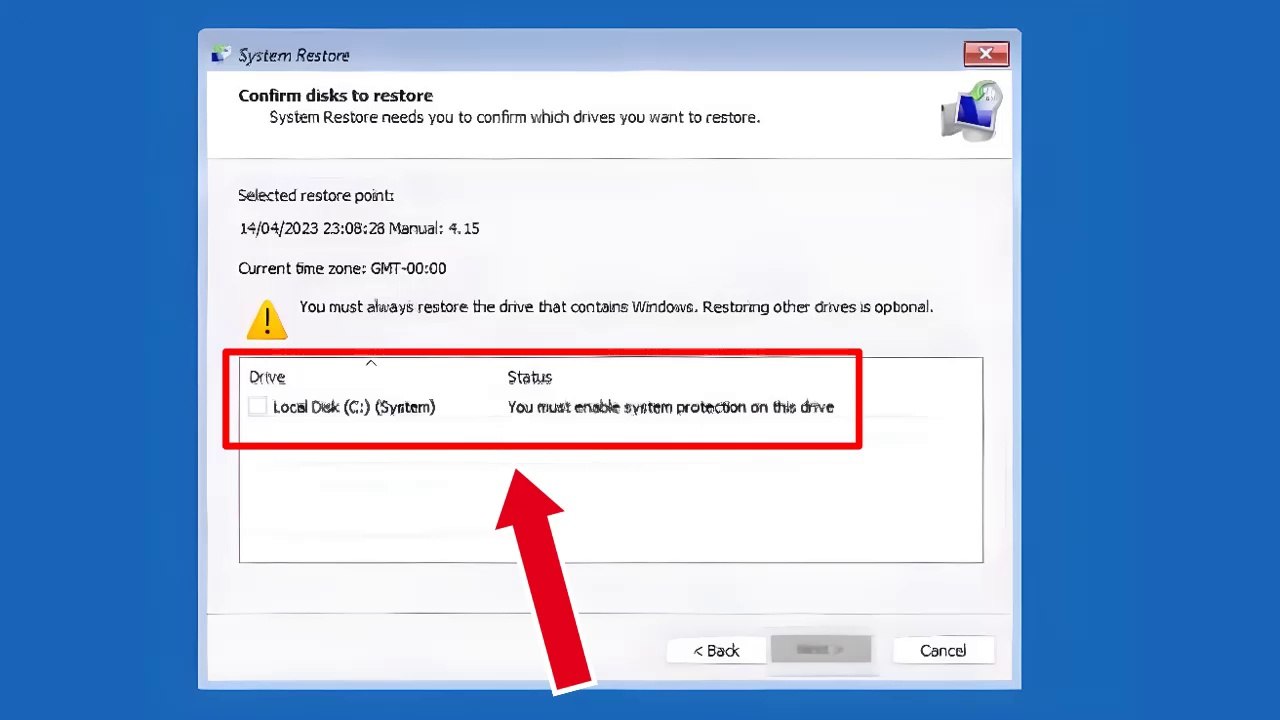Click the yellow warning triangle icon
This screenshot has height=720, width=1280.
(267, 319)
